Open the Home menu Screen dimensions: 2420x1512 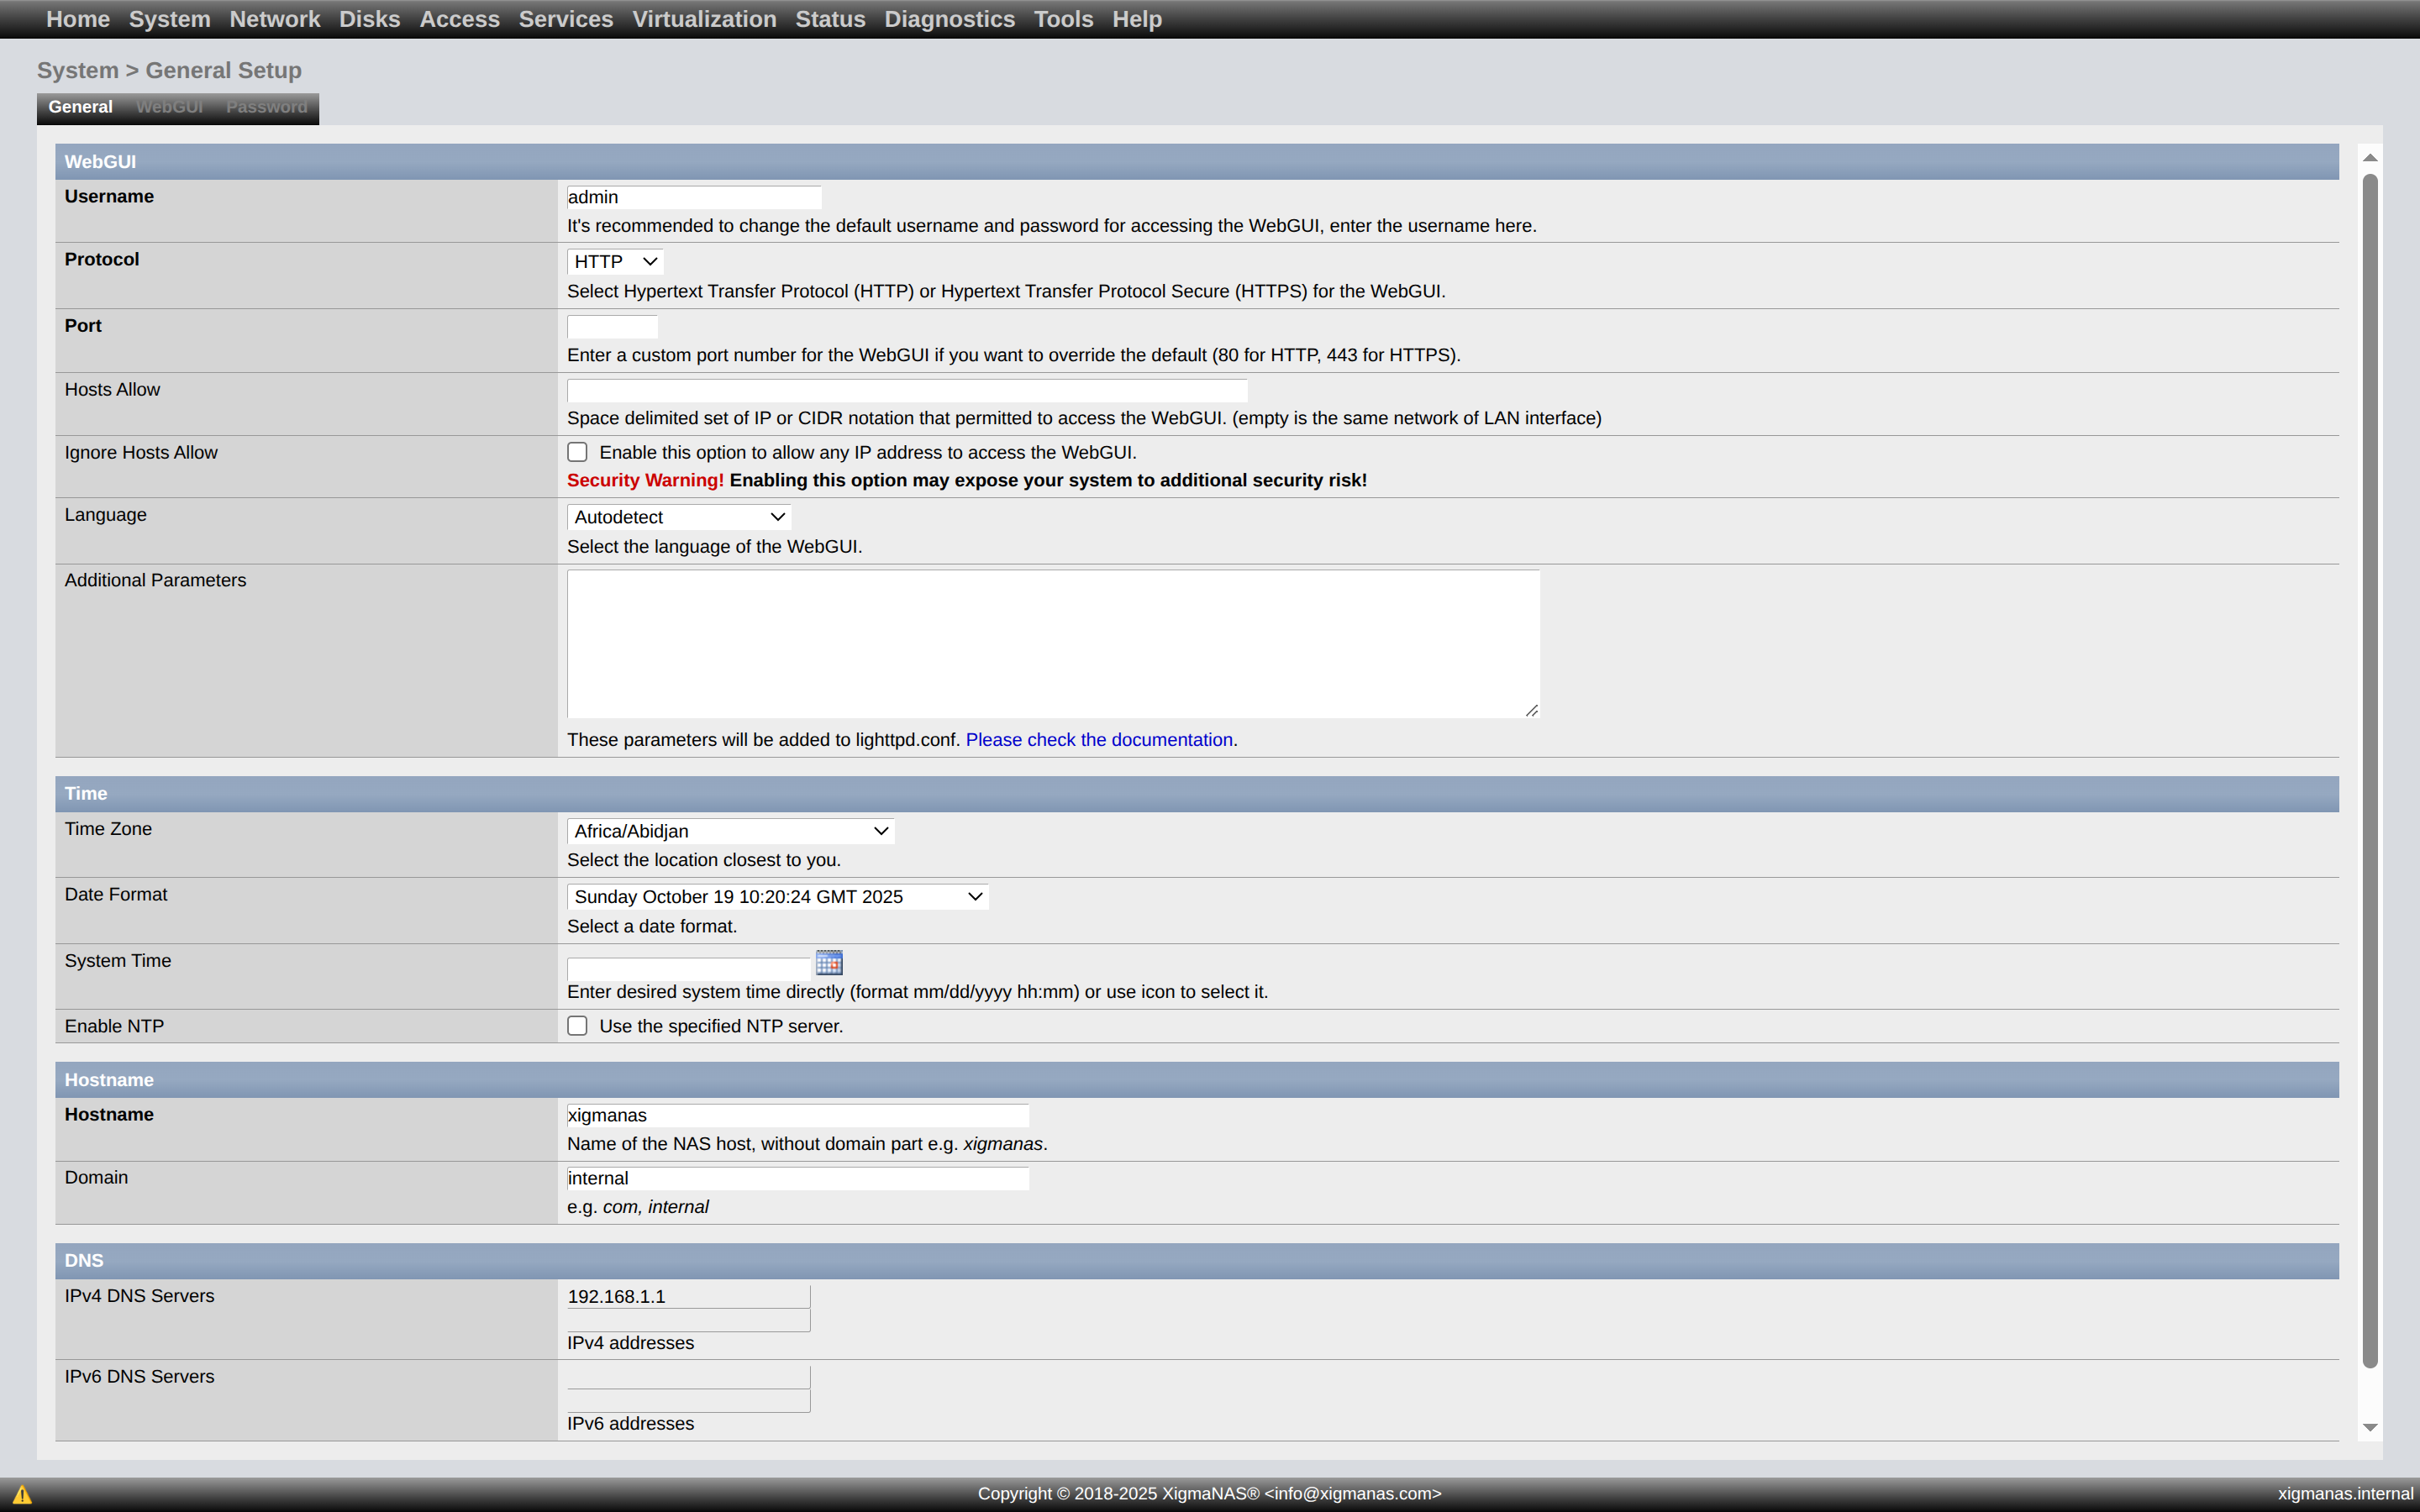pyautogui.click(x=78, y=19)
